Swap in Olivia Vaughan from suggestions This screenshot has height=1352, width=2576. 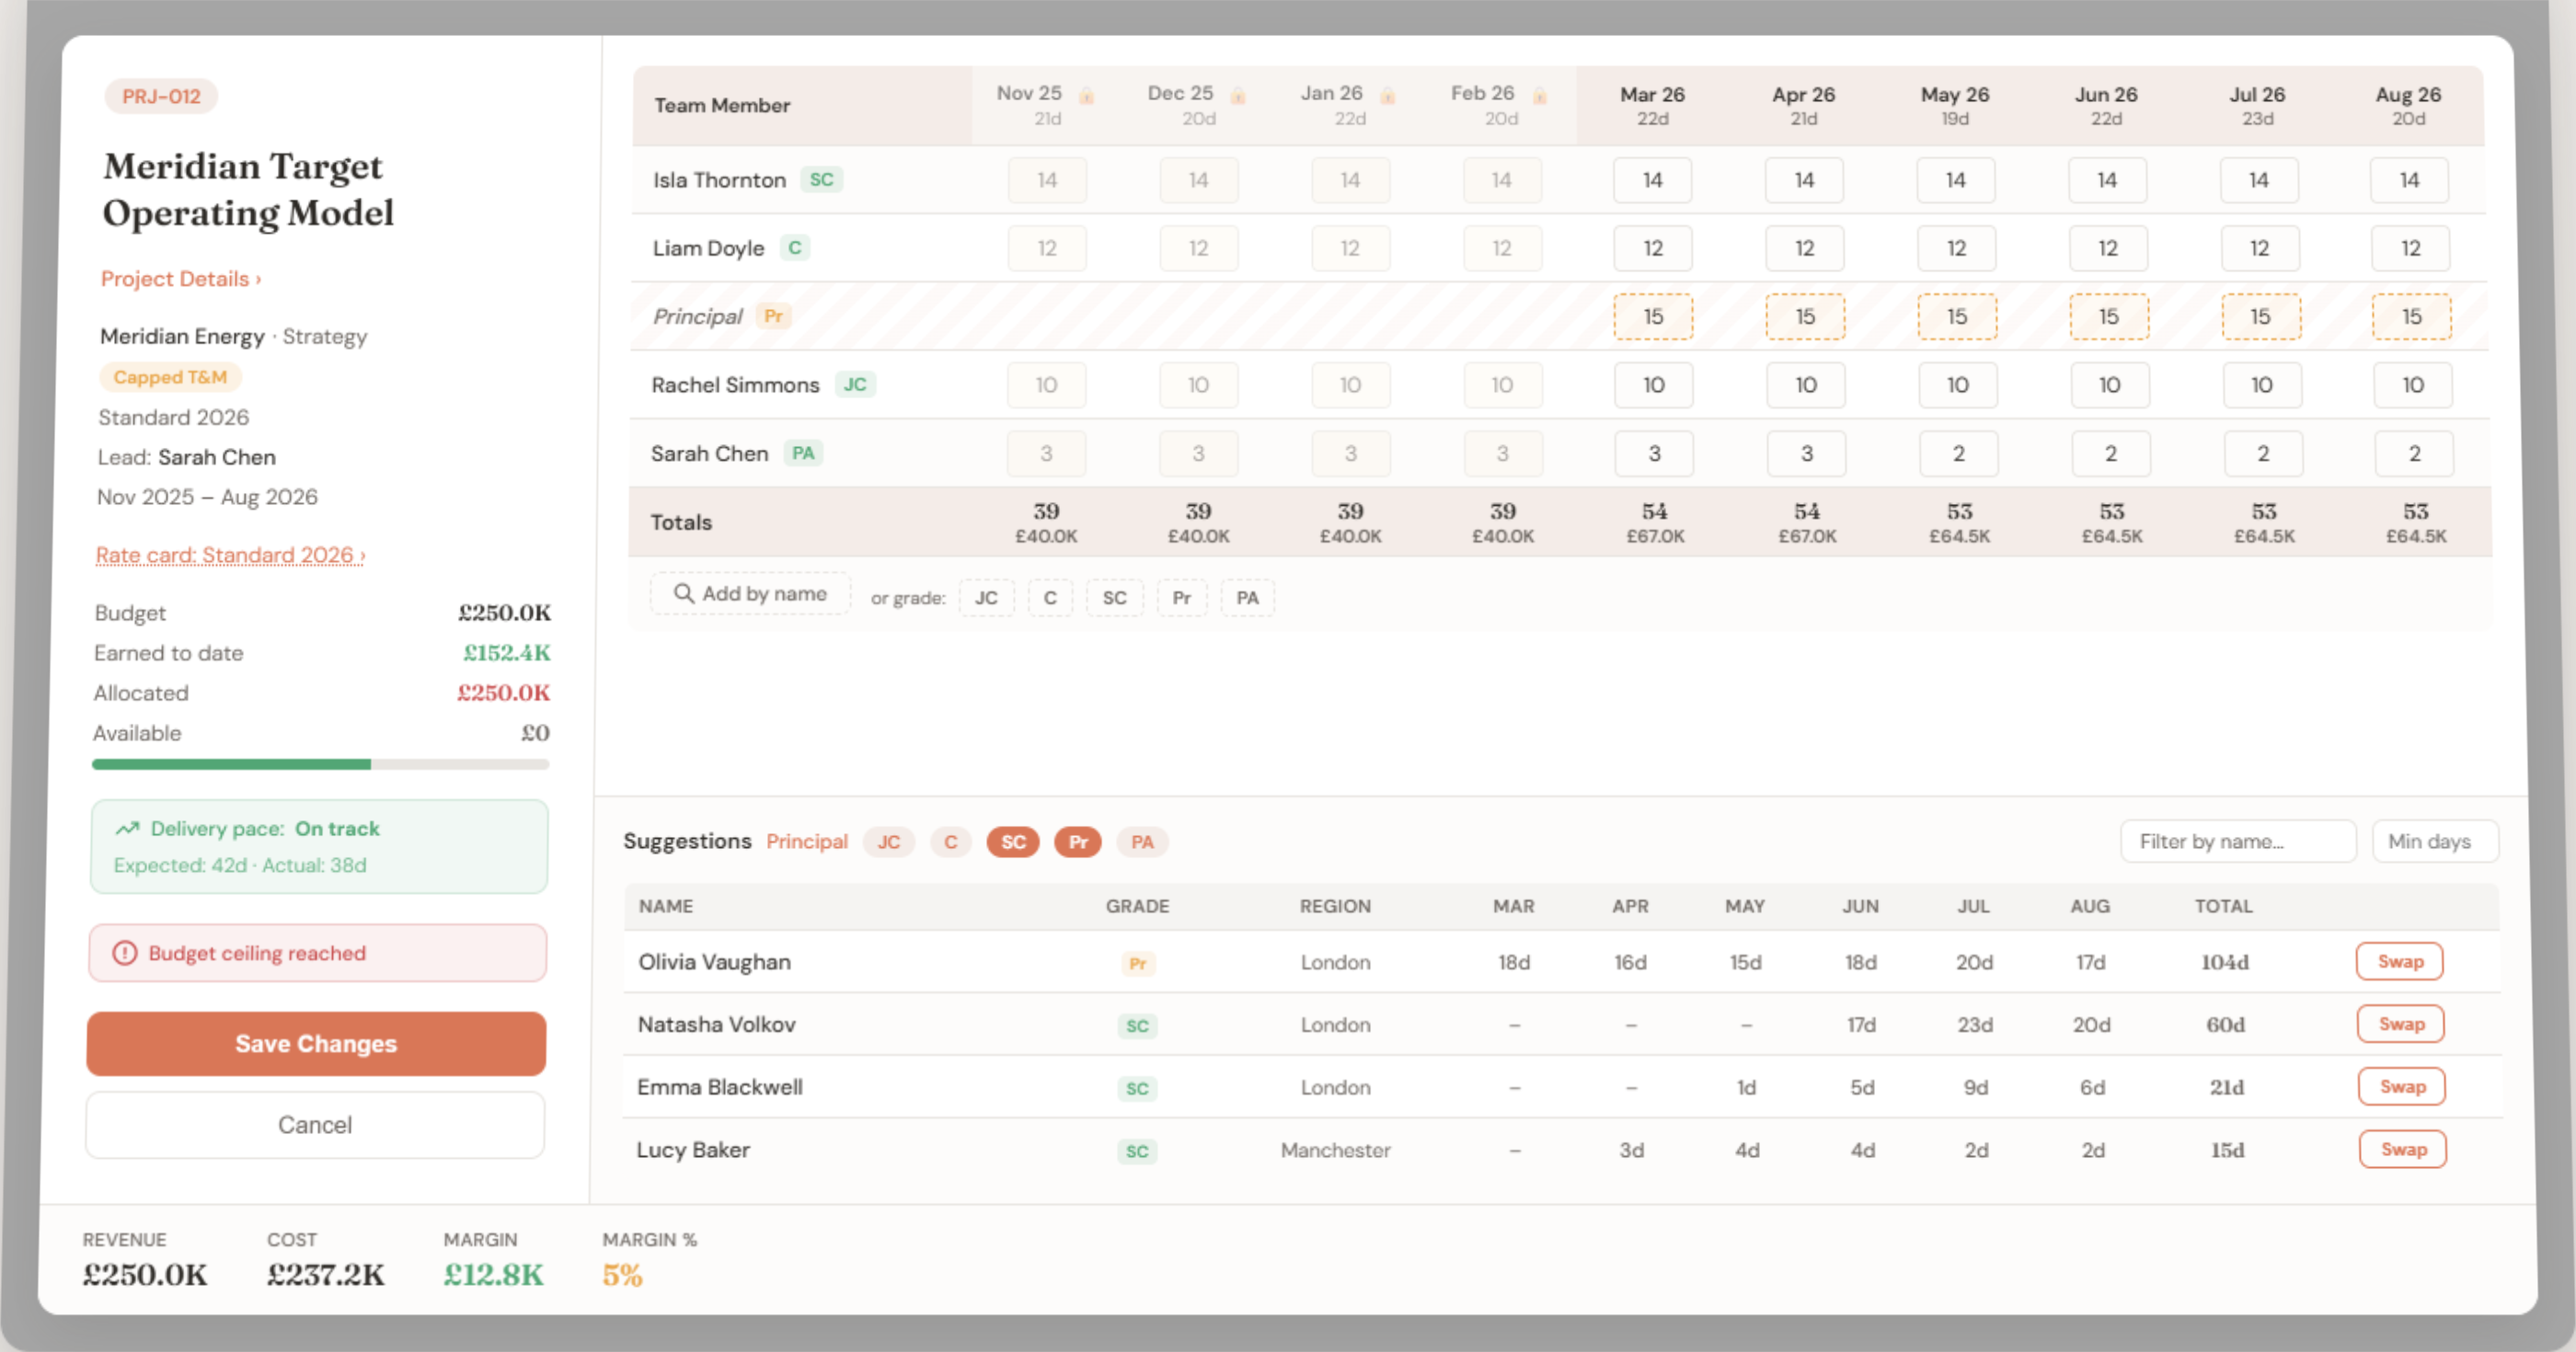tap(2400, 961)
